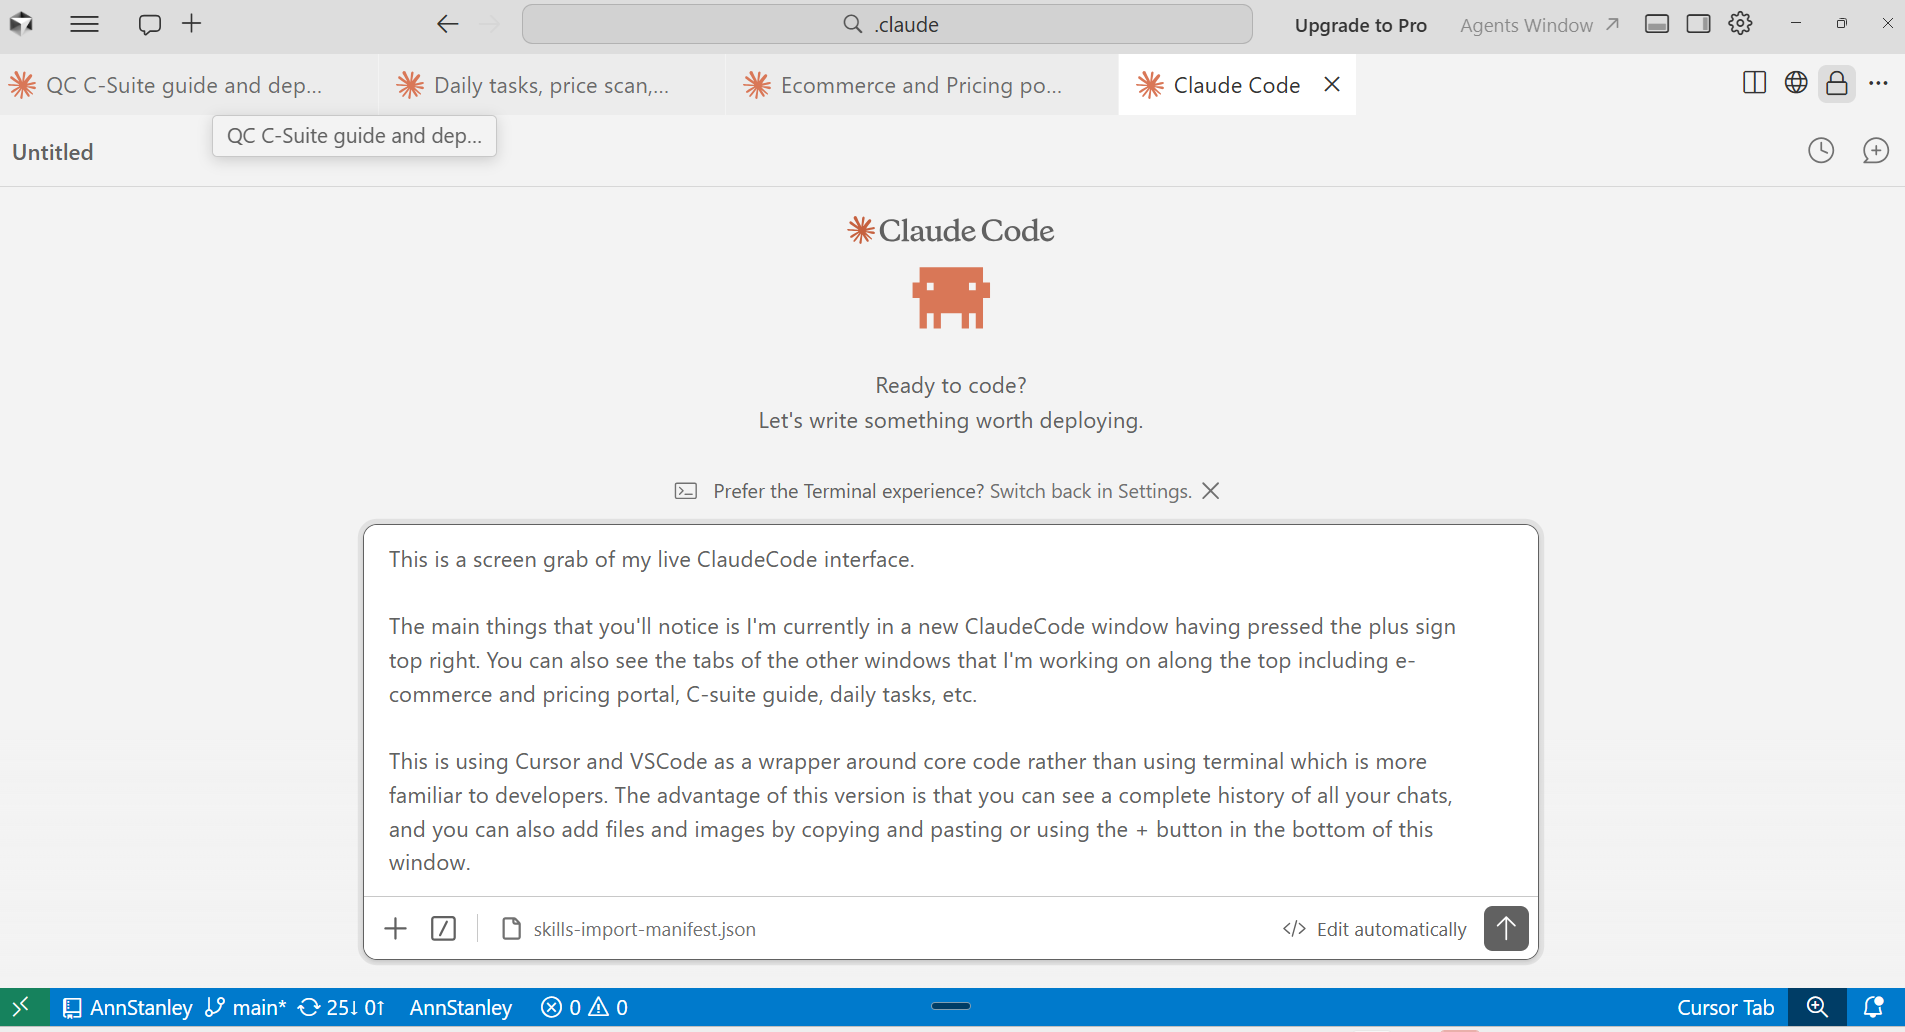Image resolution: width=1905 pixels, height=1032 pixels.
Task: Open slash commands button
Action: click(x=443, y=929)
